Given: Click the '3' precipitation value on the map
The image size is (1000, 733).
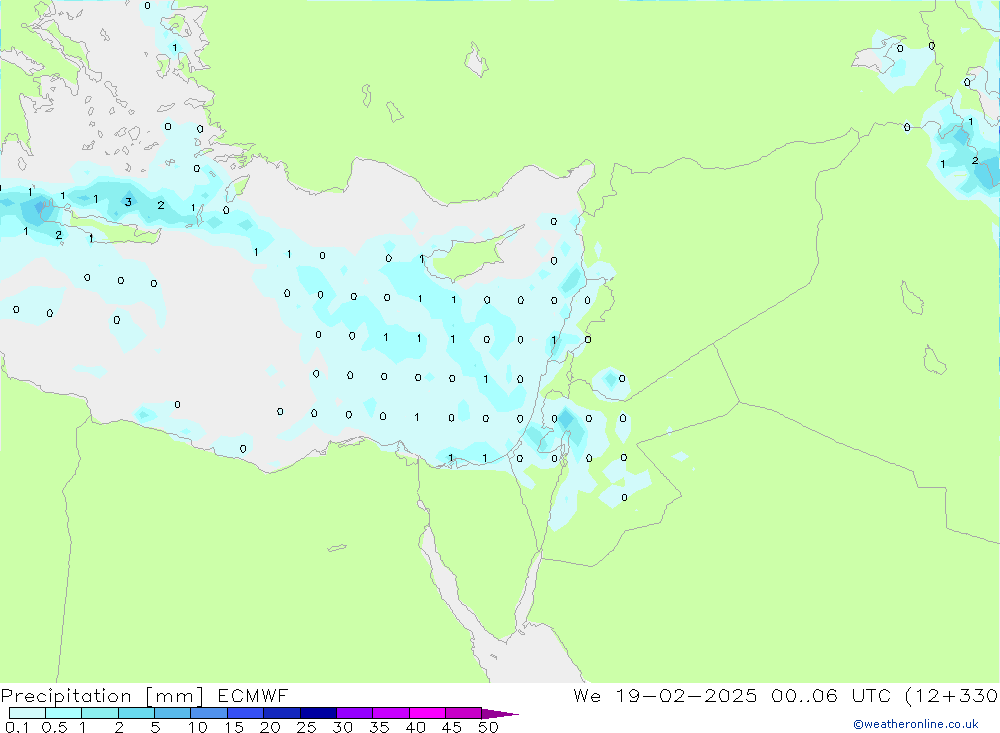Looking at the screenshot, I should click(x=128, y=202).
